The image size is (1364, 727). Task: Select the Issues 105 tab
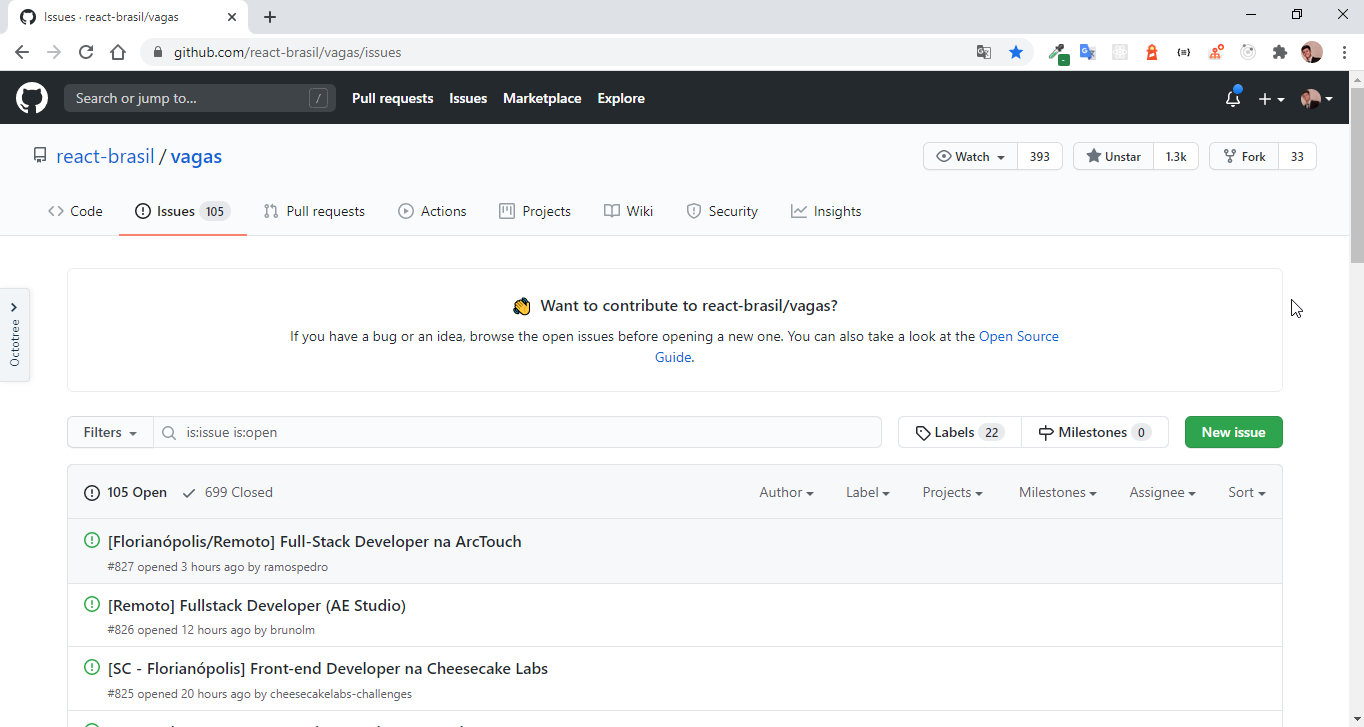click(182, 211)
